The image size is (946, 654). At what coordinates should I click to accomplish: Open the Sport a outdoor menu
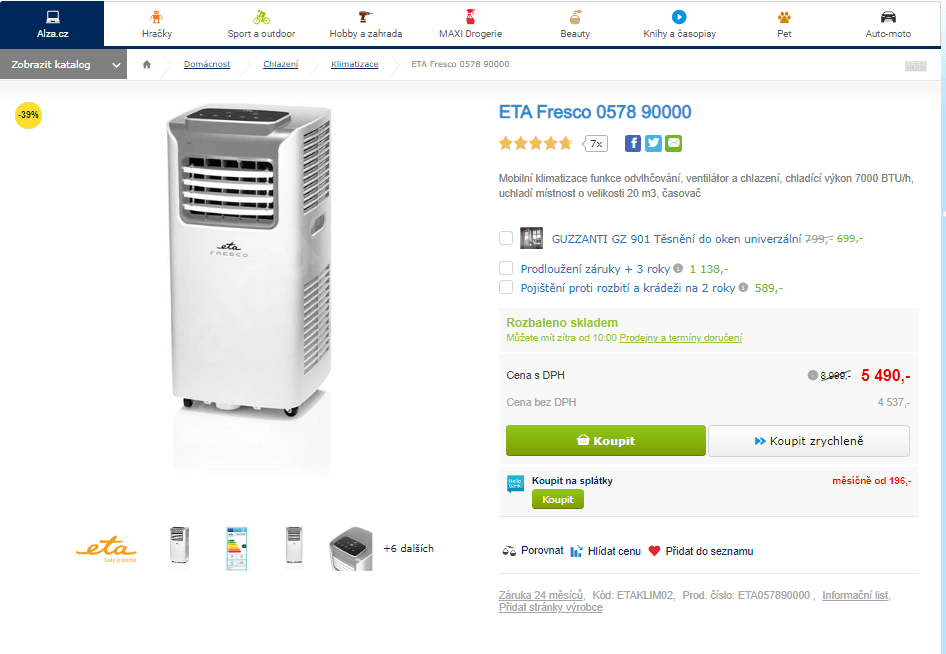[x=261, y=25]
